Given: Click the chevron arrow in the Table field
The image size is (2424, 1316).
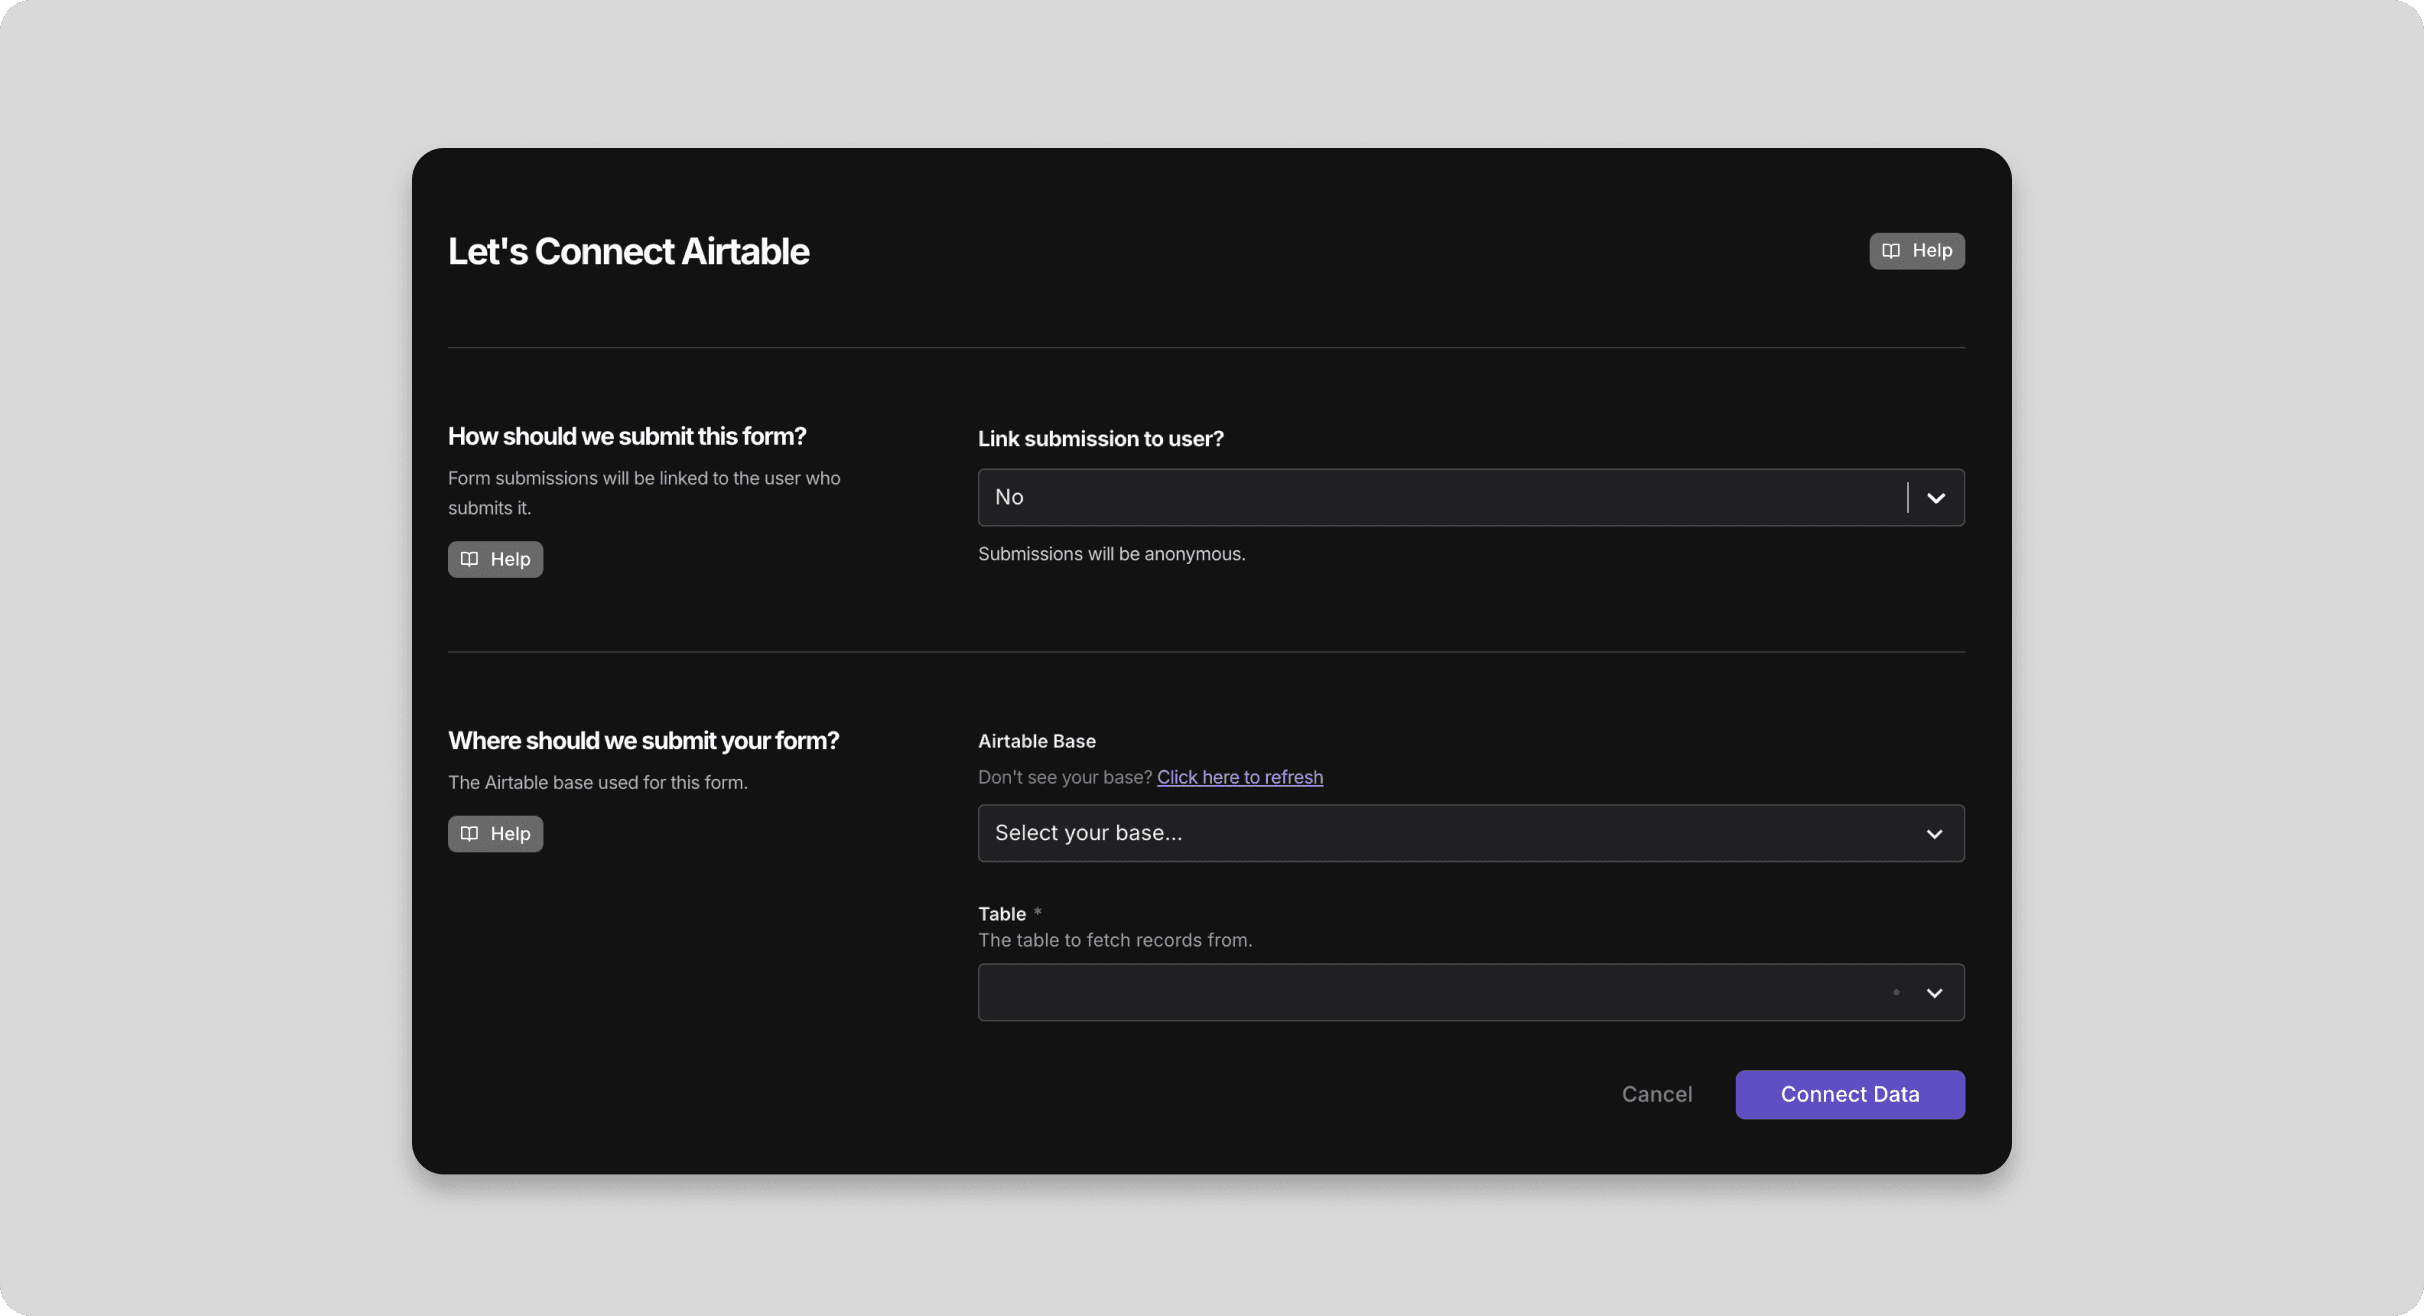Looking at the screenshot, I should (1934, 993).
